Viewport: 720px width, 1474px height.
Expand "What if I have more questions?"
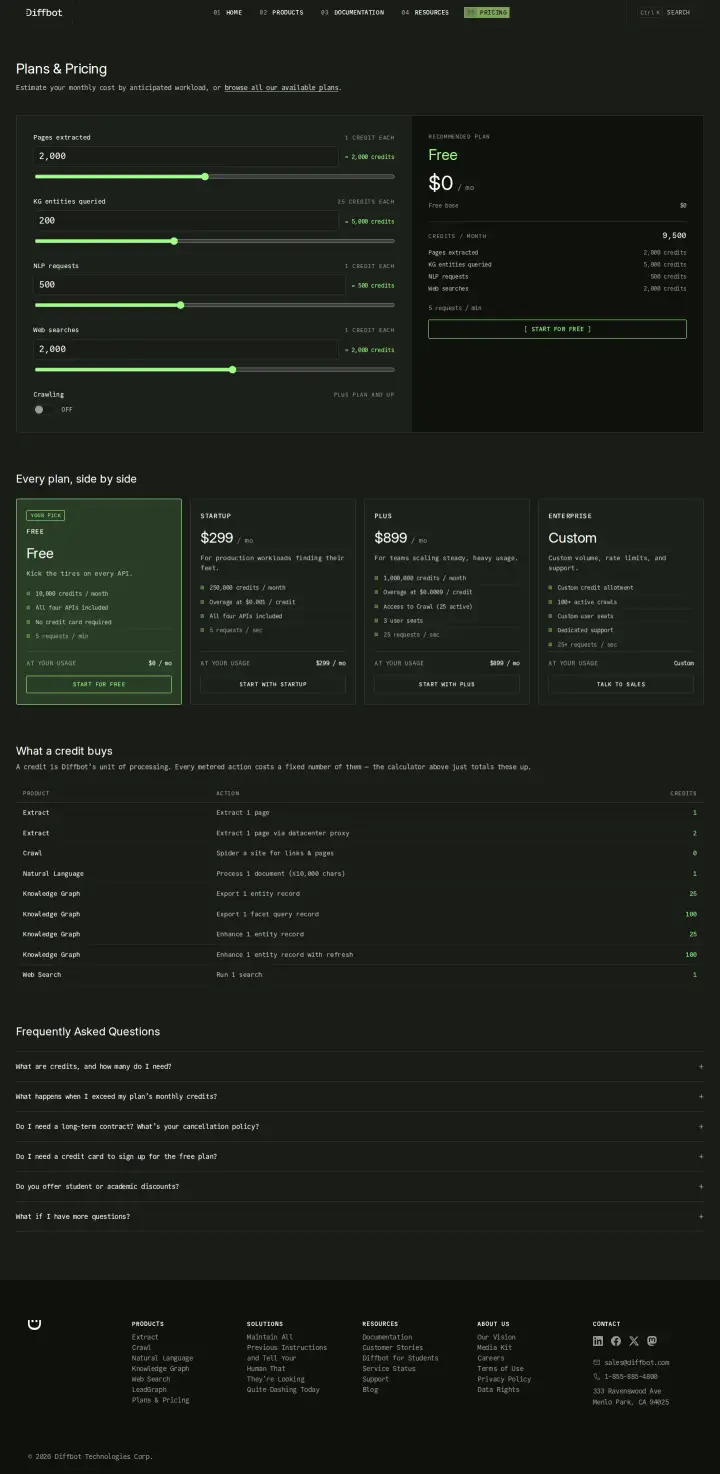click(x=359, y=1217)
